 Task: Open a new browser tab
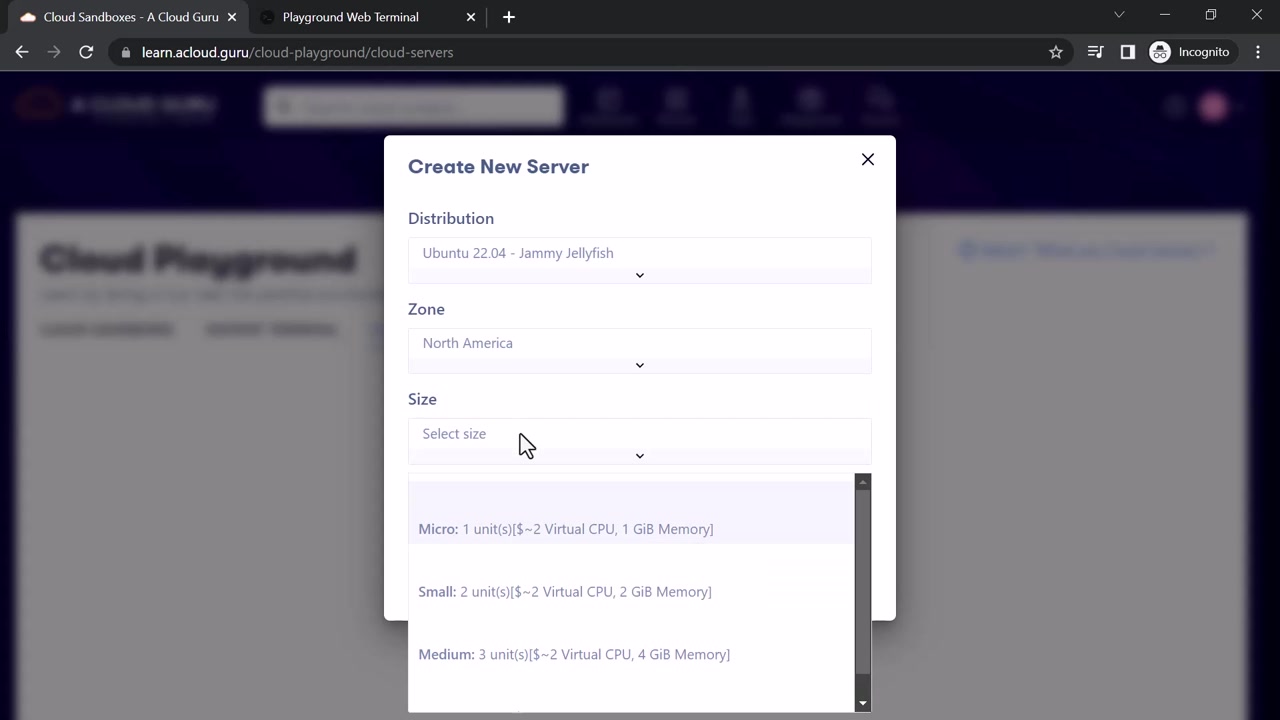click(509, 17)
